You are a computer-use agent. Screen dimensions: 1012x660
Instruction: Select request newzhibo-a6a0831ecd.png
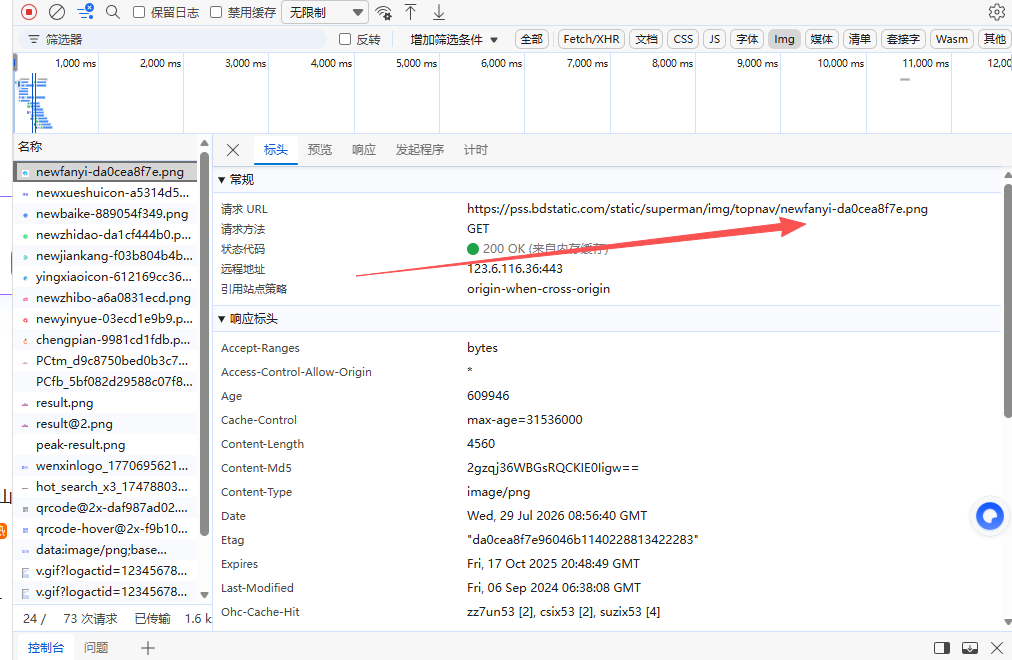point(105,297)
